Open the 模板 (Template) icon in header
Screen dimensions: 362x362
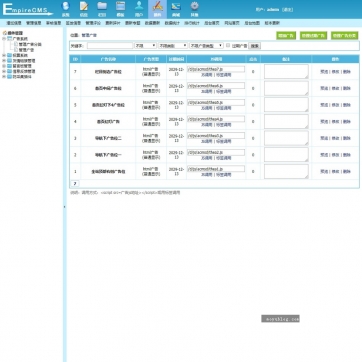point(120,9)
